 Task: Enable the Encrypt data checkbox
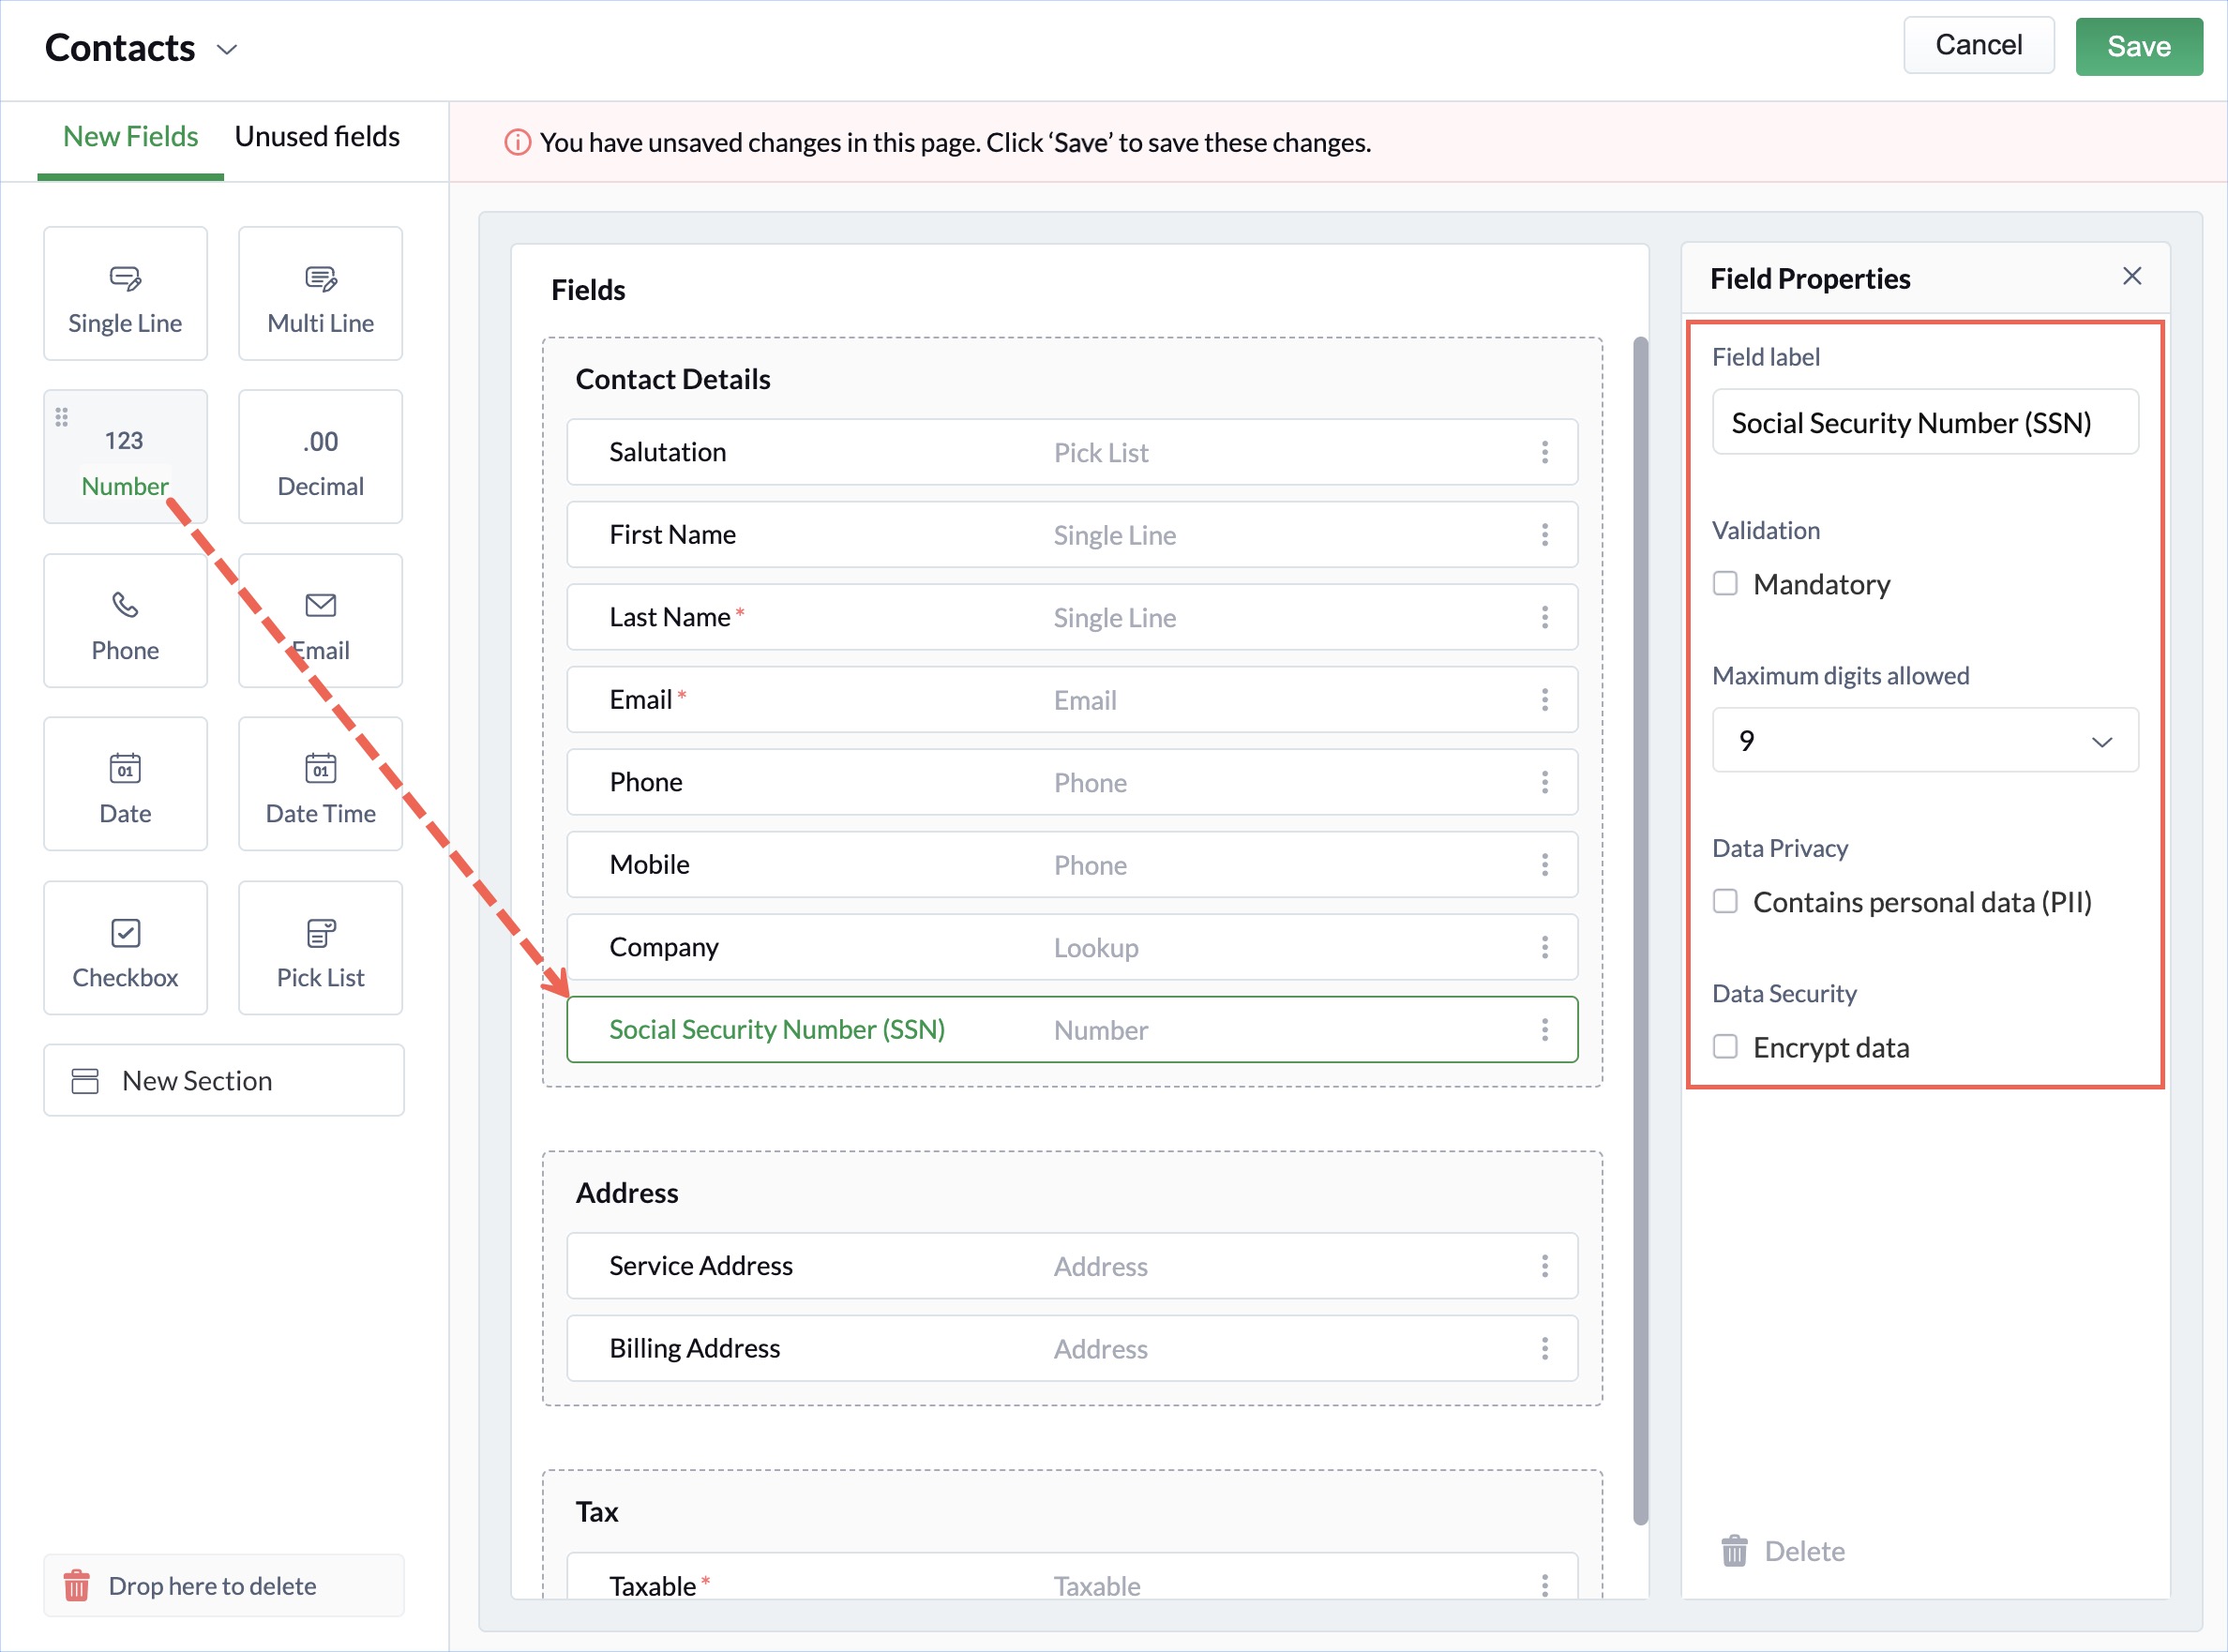1725,1046
